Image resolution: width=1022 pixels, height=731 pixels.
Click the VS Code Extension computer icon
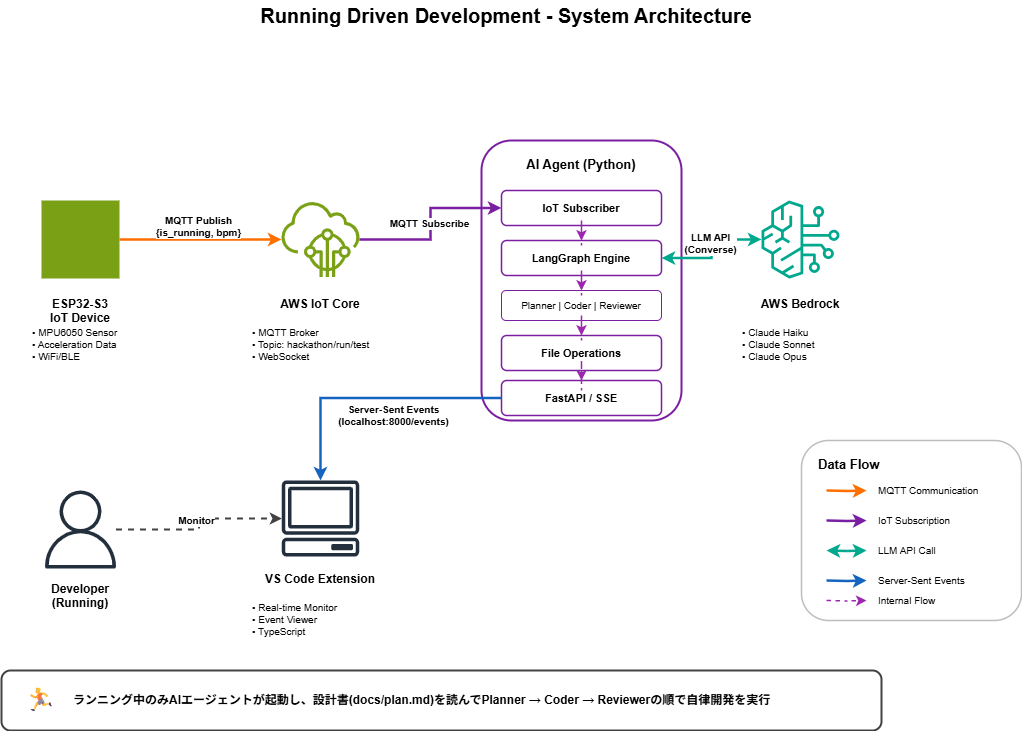coord(320,519)
